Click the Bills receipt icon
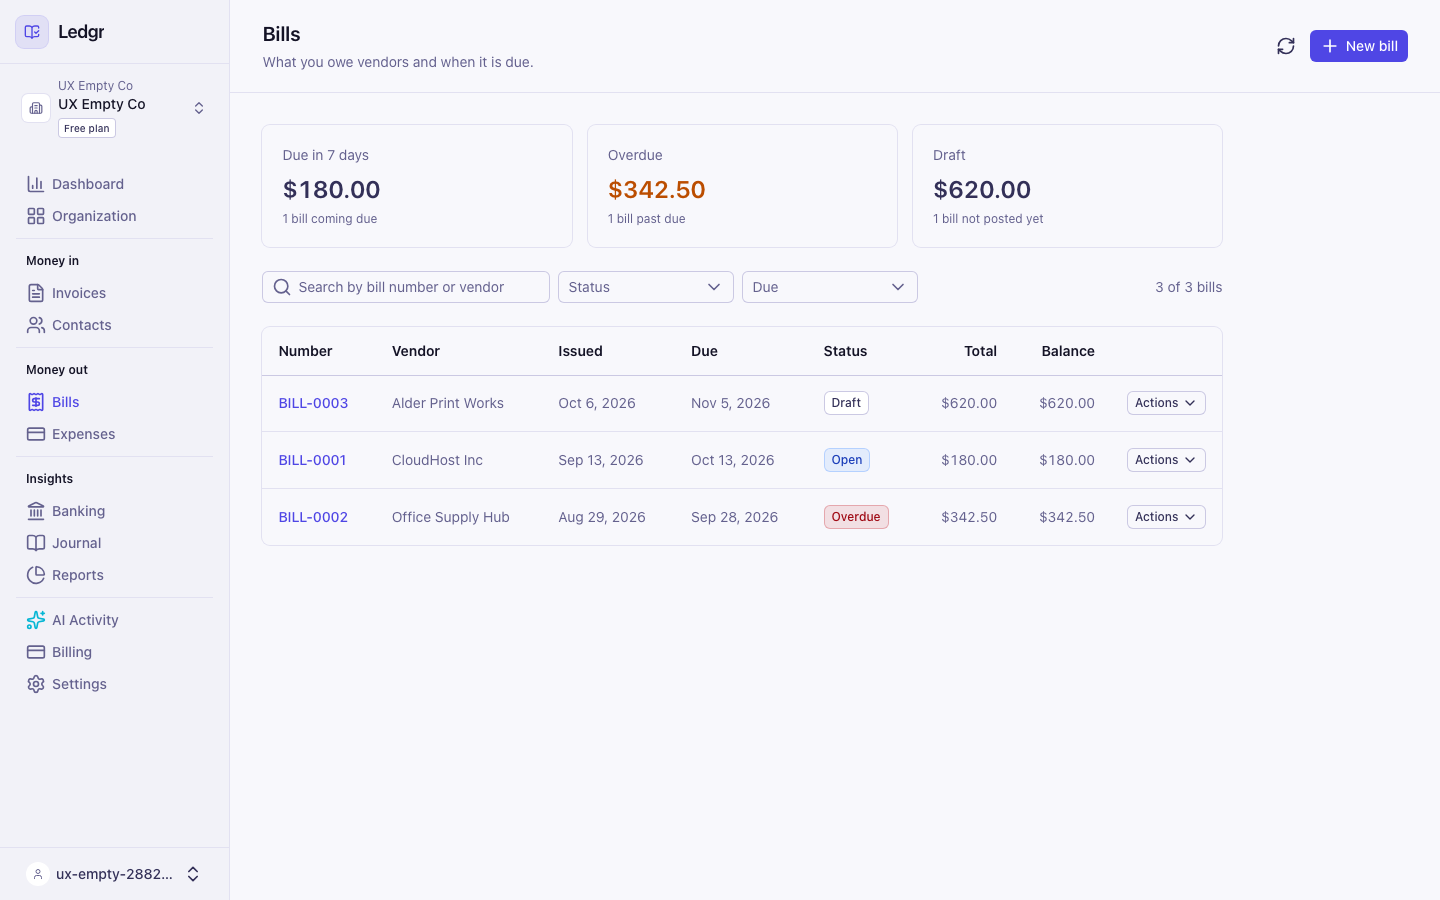This screenshot has width=1440, height=900. click(x=36, y=402)
